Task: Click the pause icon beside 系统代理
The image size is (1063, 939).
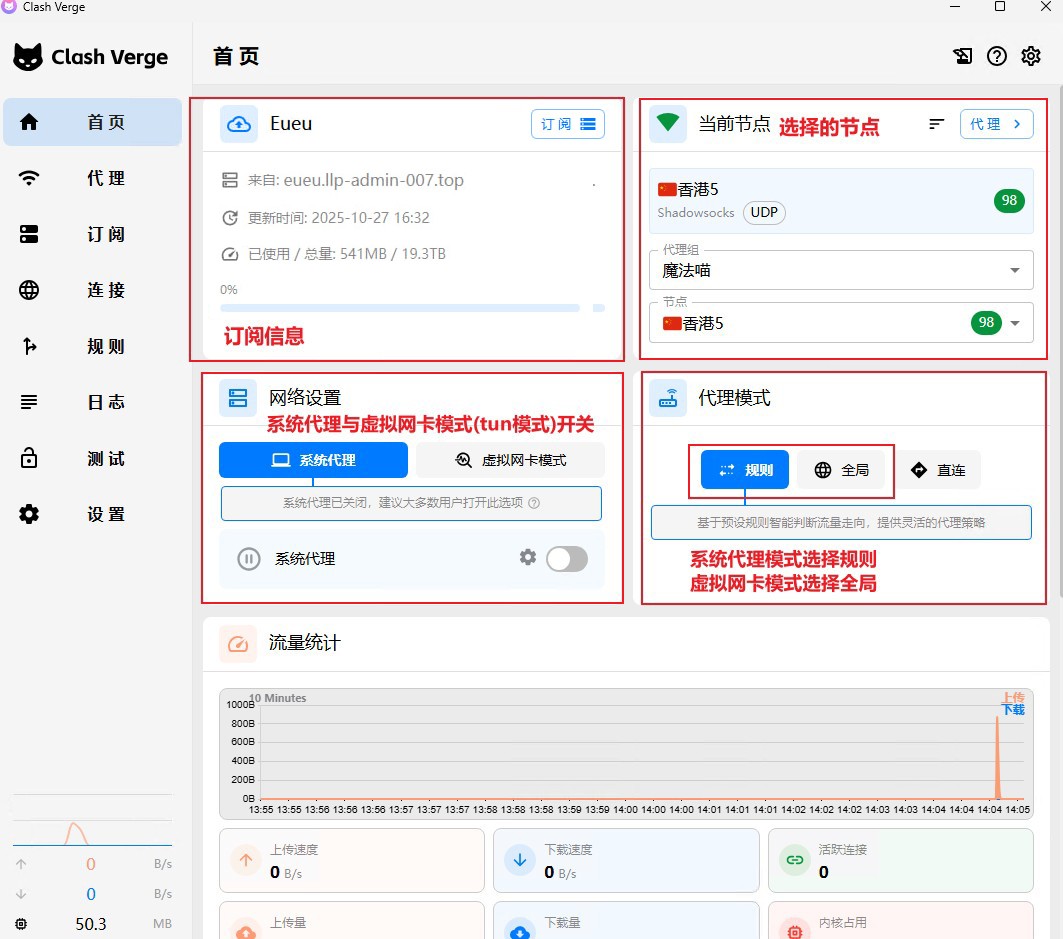Action: [249, 559]
